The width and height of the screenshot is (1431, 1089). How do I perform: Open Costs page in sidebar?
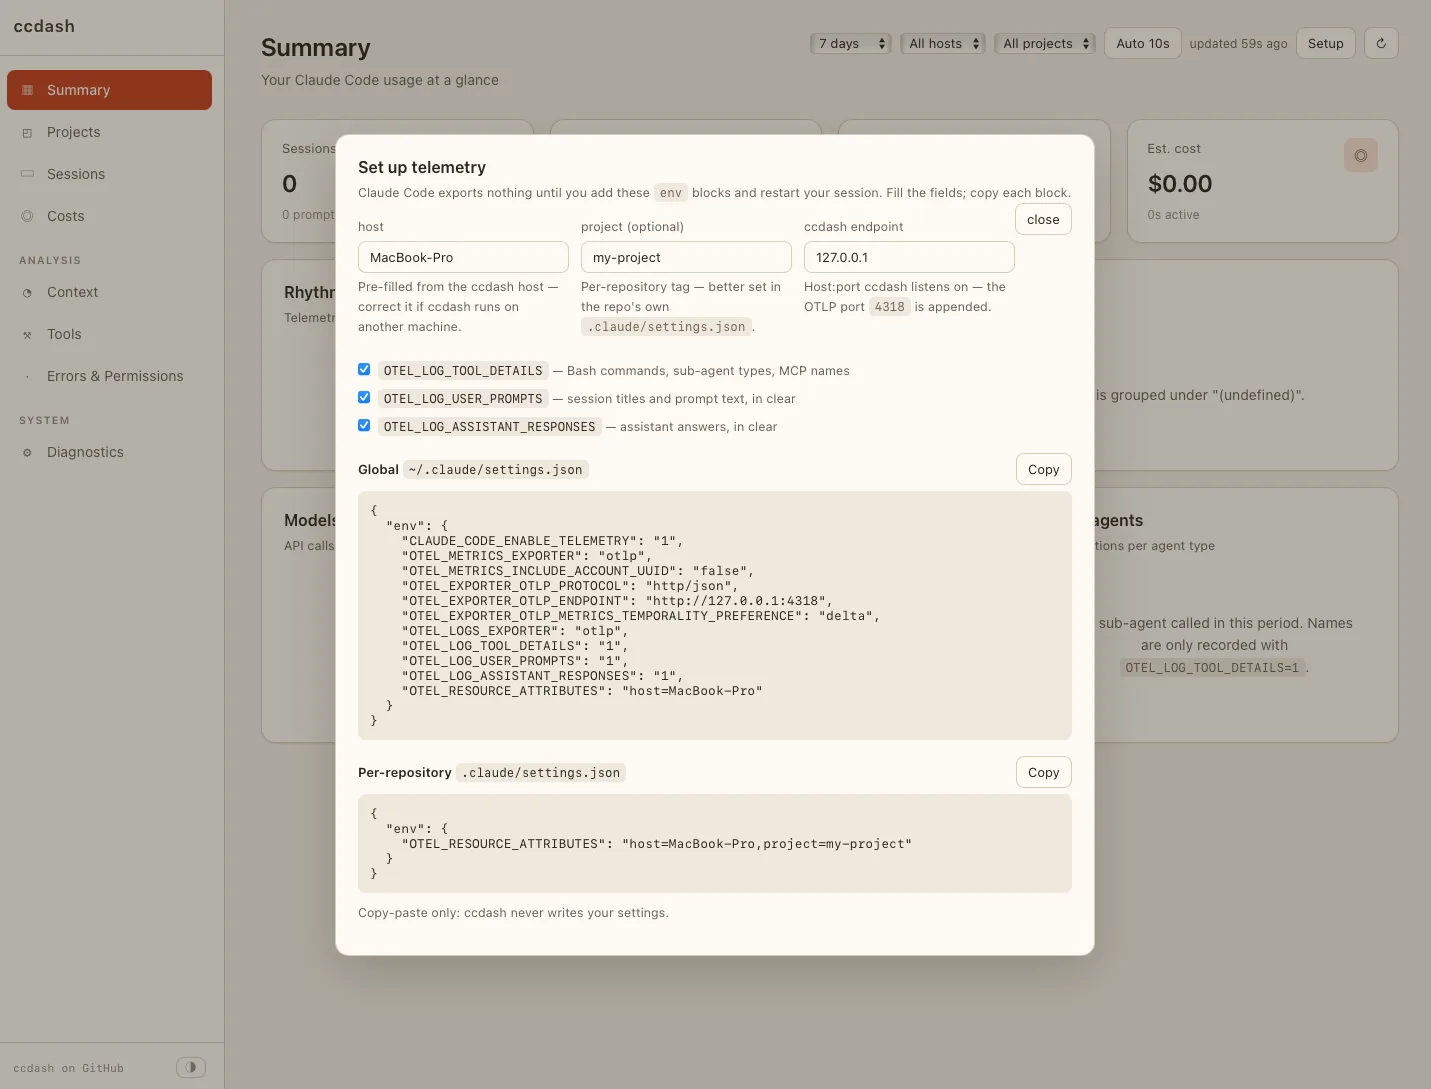click(x=109, y=216)
